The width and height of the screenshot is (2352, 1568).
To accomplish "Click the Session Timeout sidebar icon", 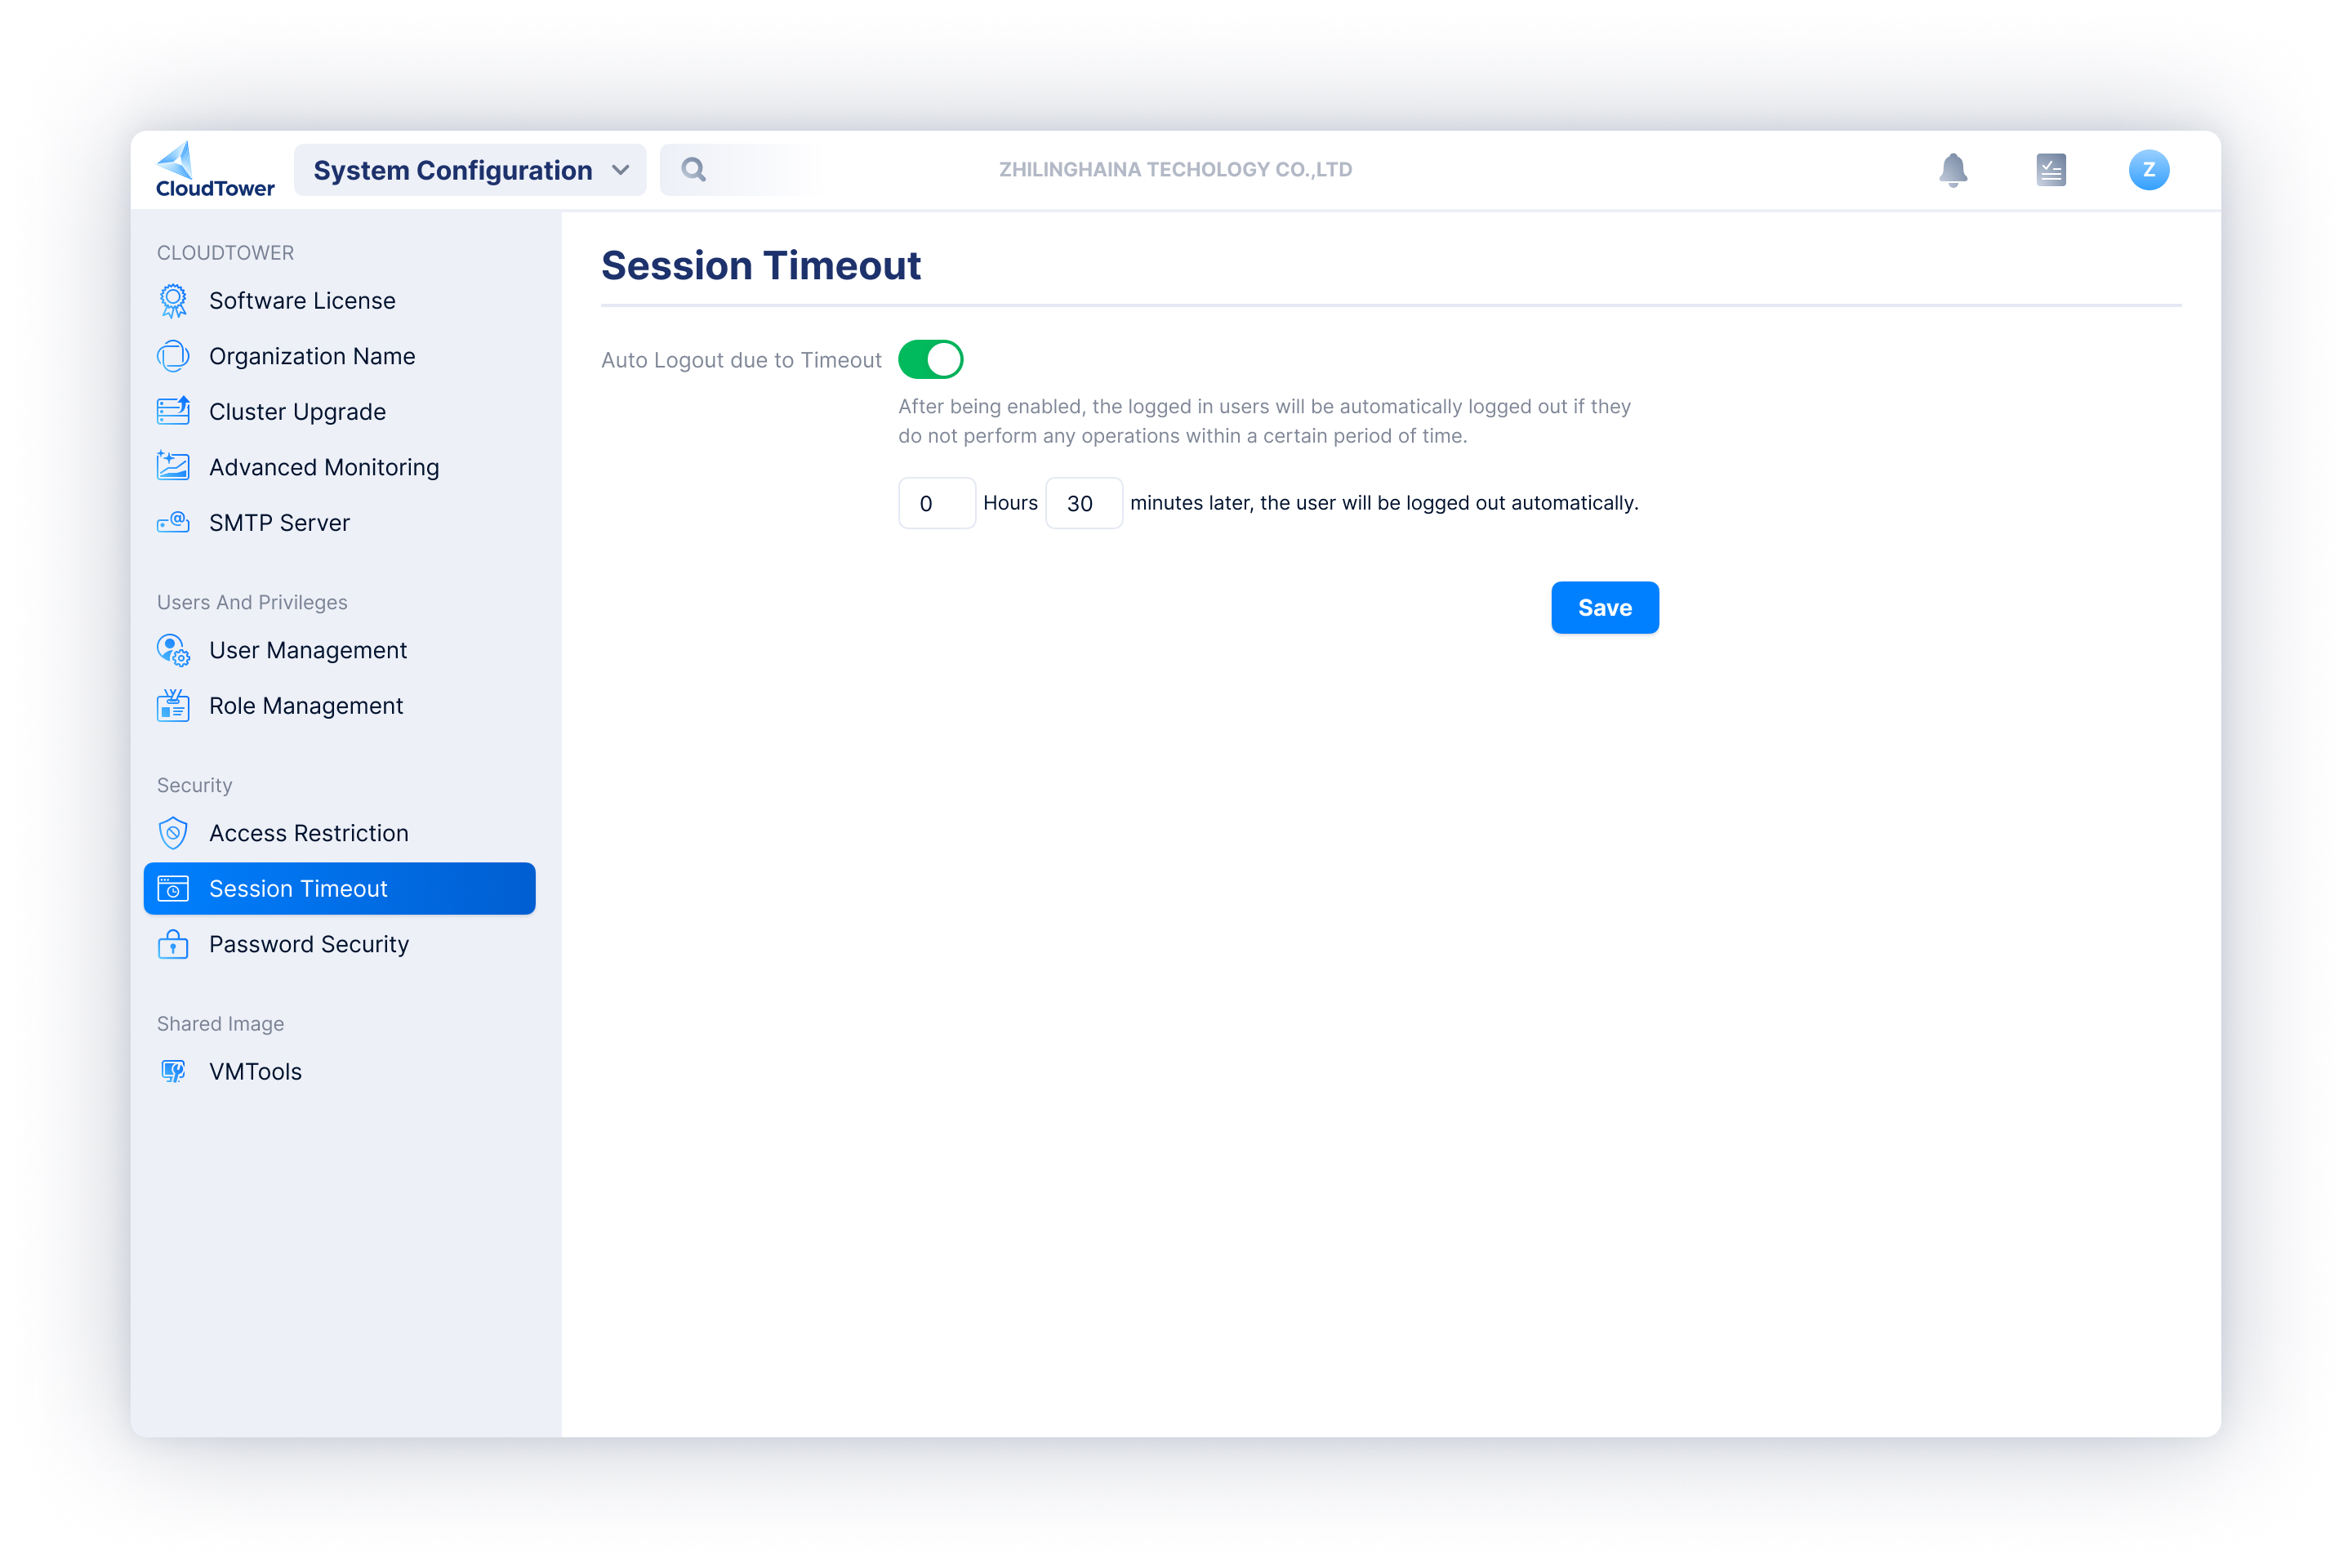I will pyautogui.click(x=173, y=888).
